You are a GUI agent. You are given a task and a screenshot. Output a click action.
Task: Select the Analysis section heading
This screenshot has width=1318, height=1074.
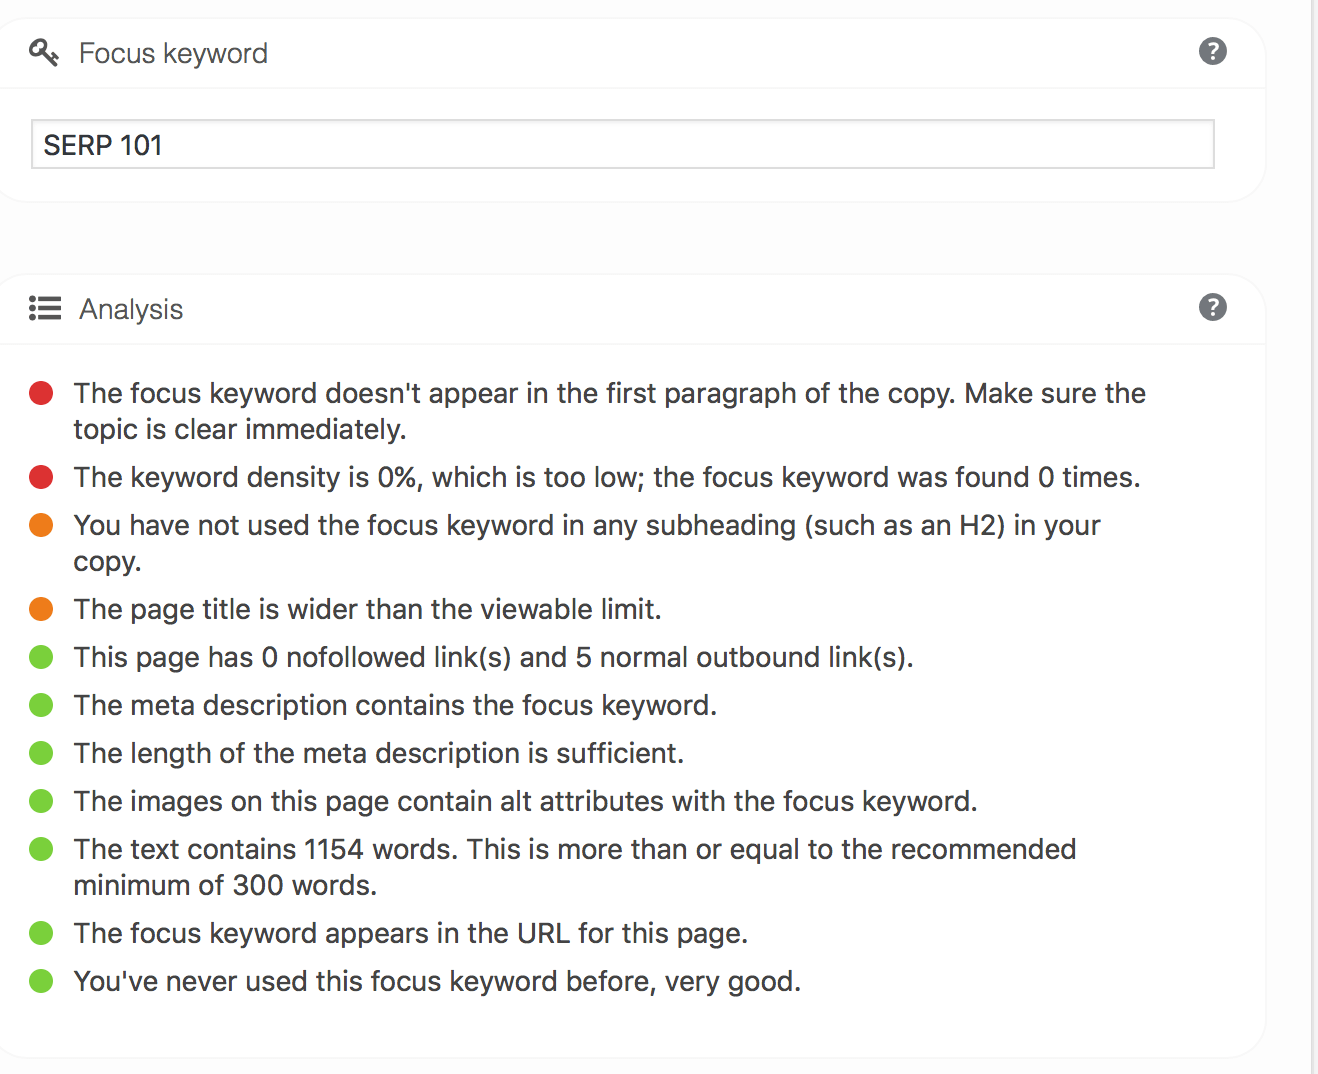click(x=131, y=309)
